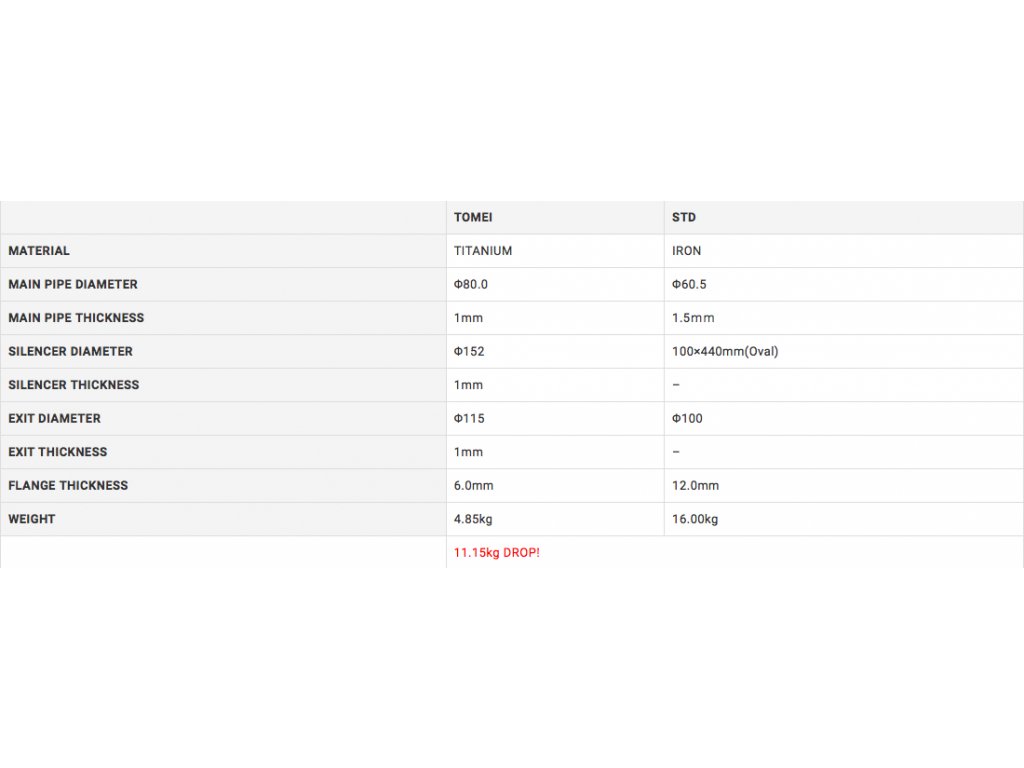Click the TITANIUM cell
This screenshot has width=1024, height=768.
click(x=483, y=251)
